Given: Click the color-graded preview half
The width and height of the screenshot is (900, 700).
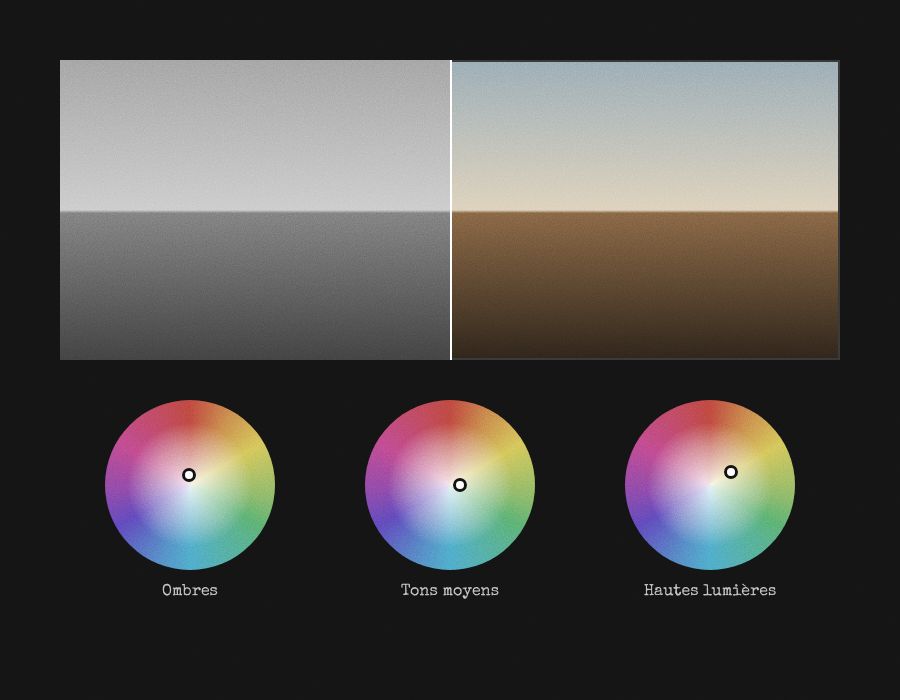Looking at the screenshot, I should 646,210.
